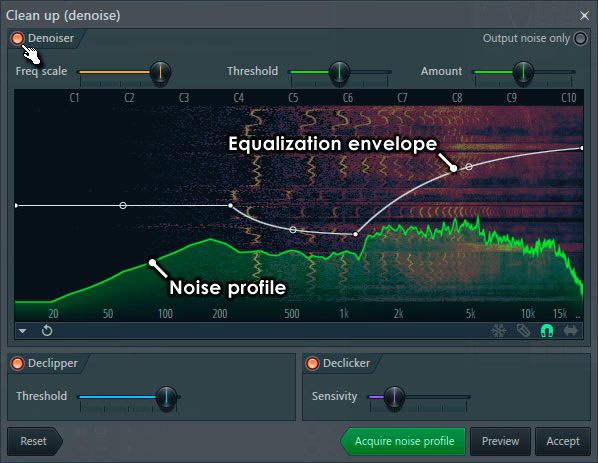Screen dimensions: 598x463
Task: Click the Freq scale slider knob
Action: [160, 72]
